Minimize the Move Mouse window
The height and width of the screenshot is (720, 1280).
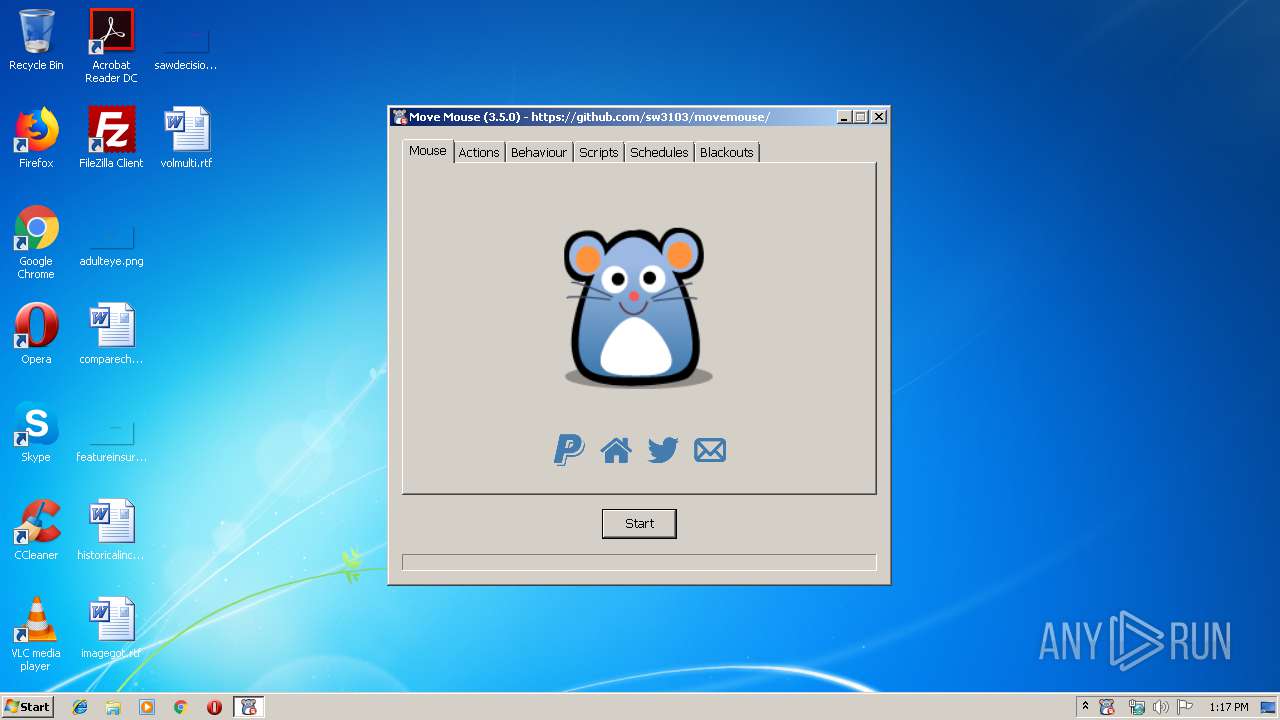pyautogui.click(x=844, y=117)
